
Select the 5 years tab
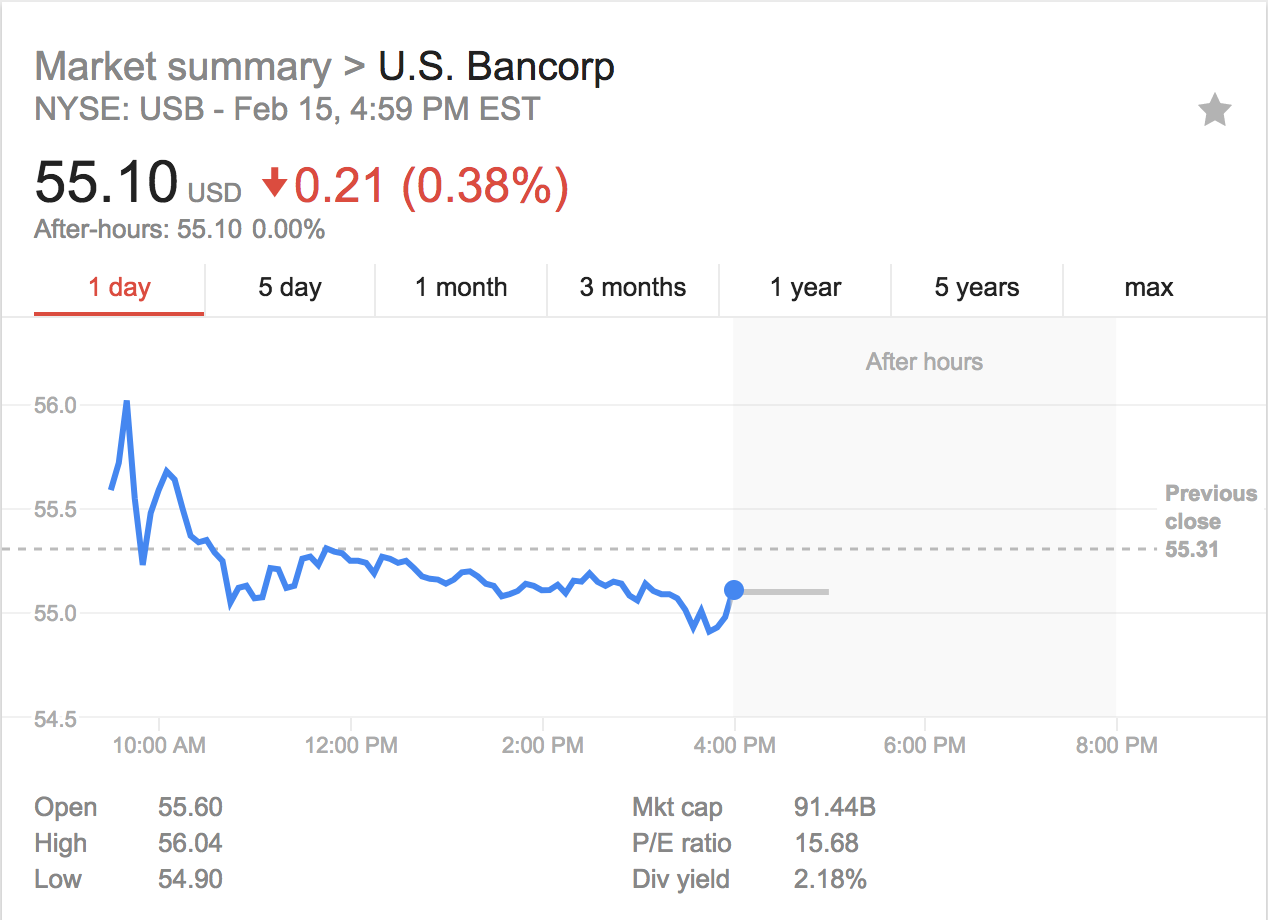(x=977, y=288)
